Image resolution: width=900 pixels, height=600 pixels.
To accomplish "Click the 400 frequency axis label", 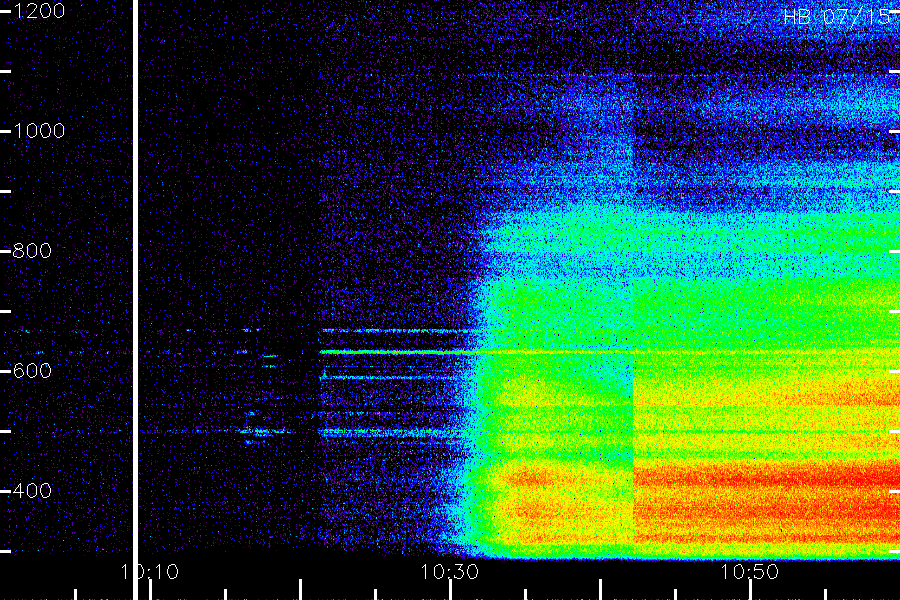I will [x=32, y=491].
